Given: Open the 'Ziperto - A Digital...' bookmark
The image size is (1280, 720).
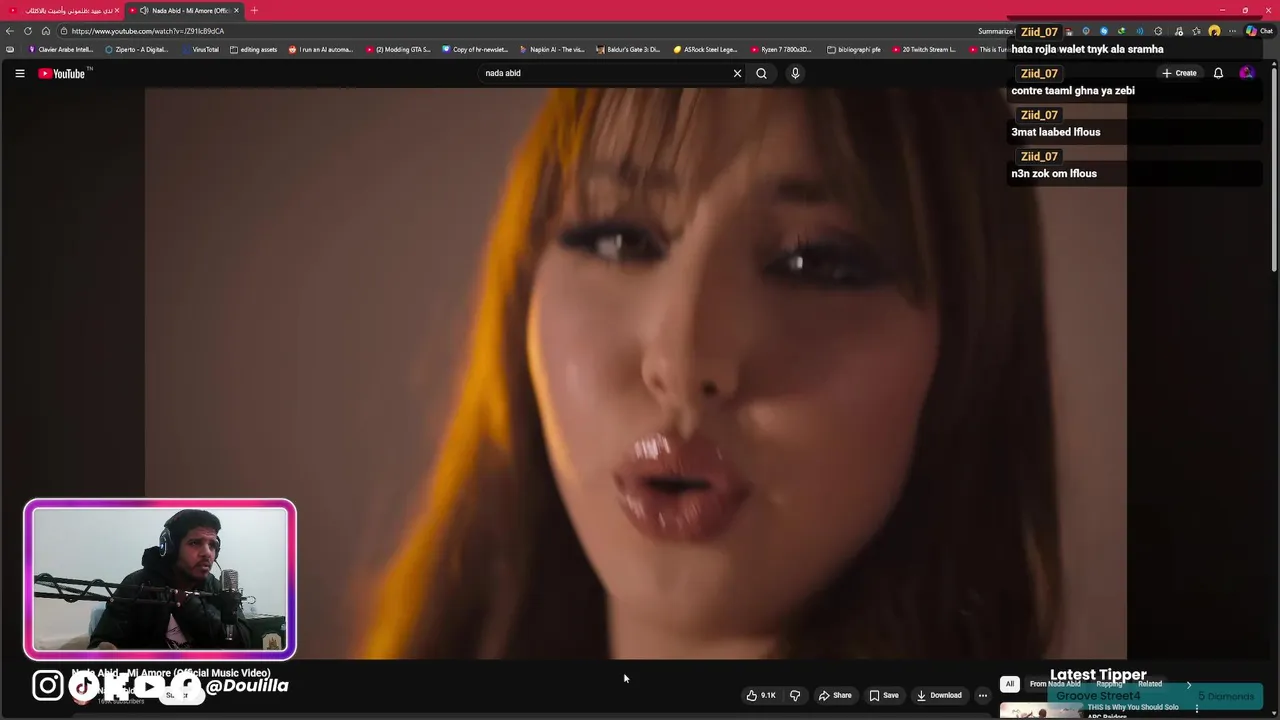Looking at the screenshot, I should click(x=137, y=49).
